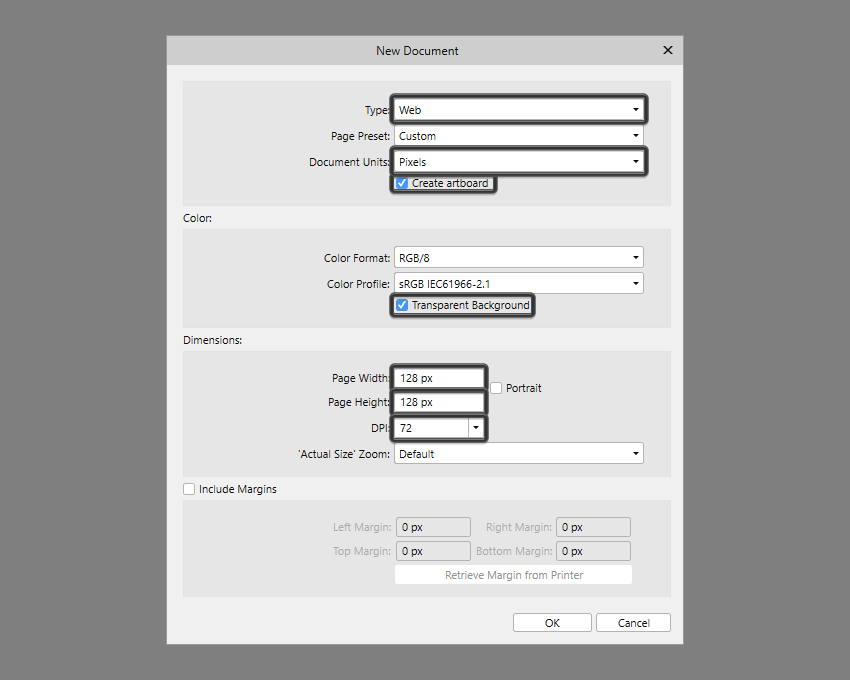Click the Bottom Margin field
850x680 pixels.
593,551
